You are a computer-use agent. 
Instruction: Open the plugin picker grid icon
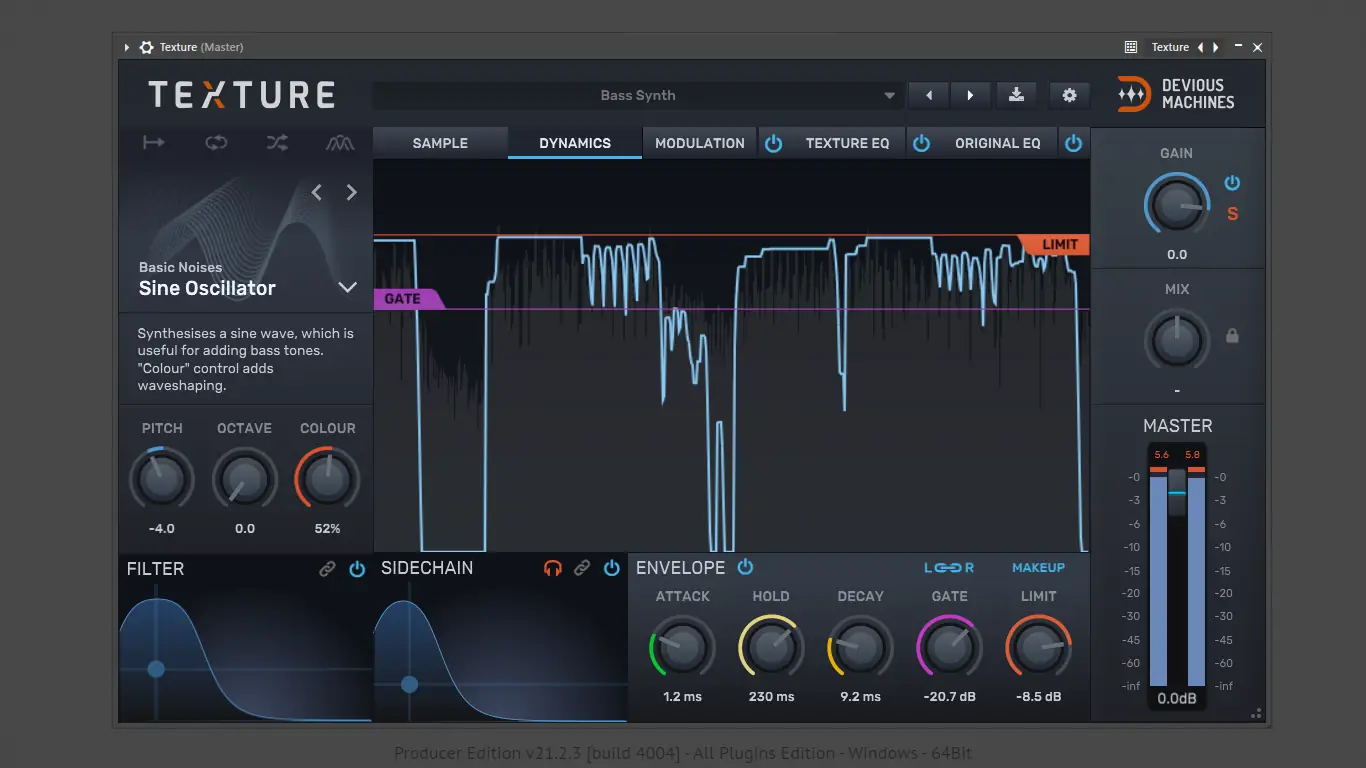1131,47
